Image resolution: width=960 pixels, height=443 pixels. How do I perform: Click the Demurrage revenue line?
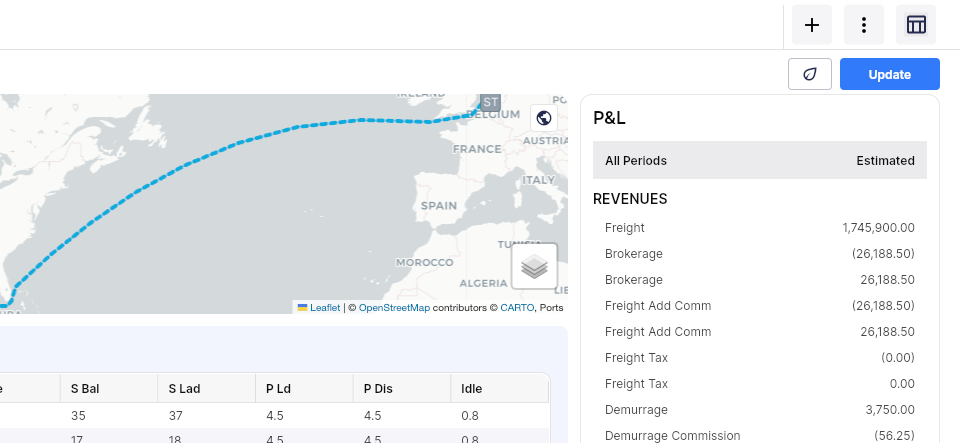pyautogui.click(x=760, y=410)
